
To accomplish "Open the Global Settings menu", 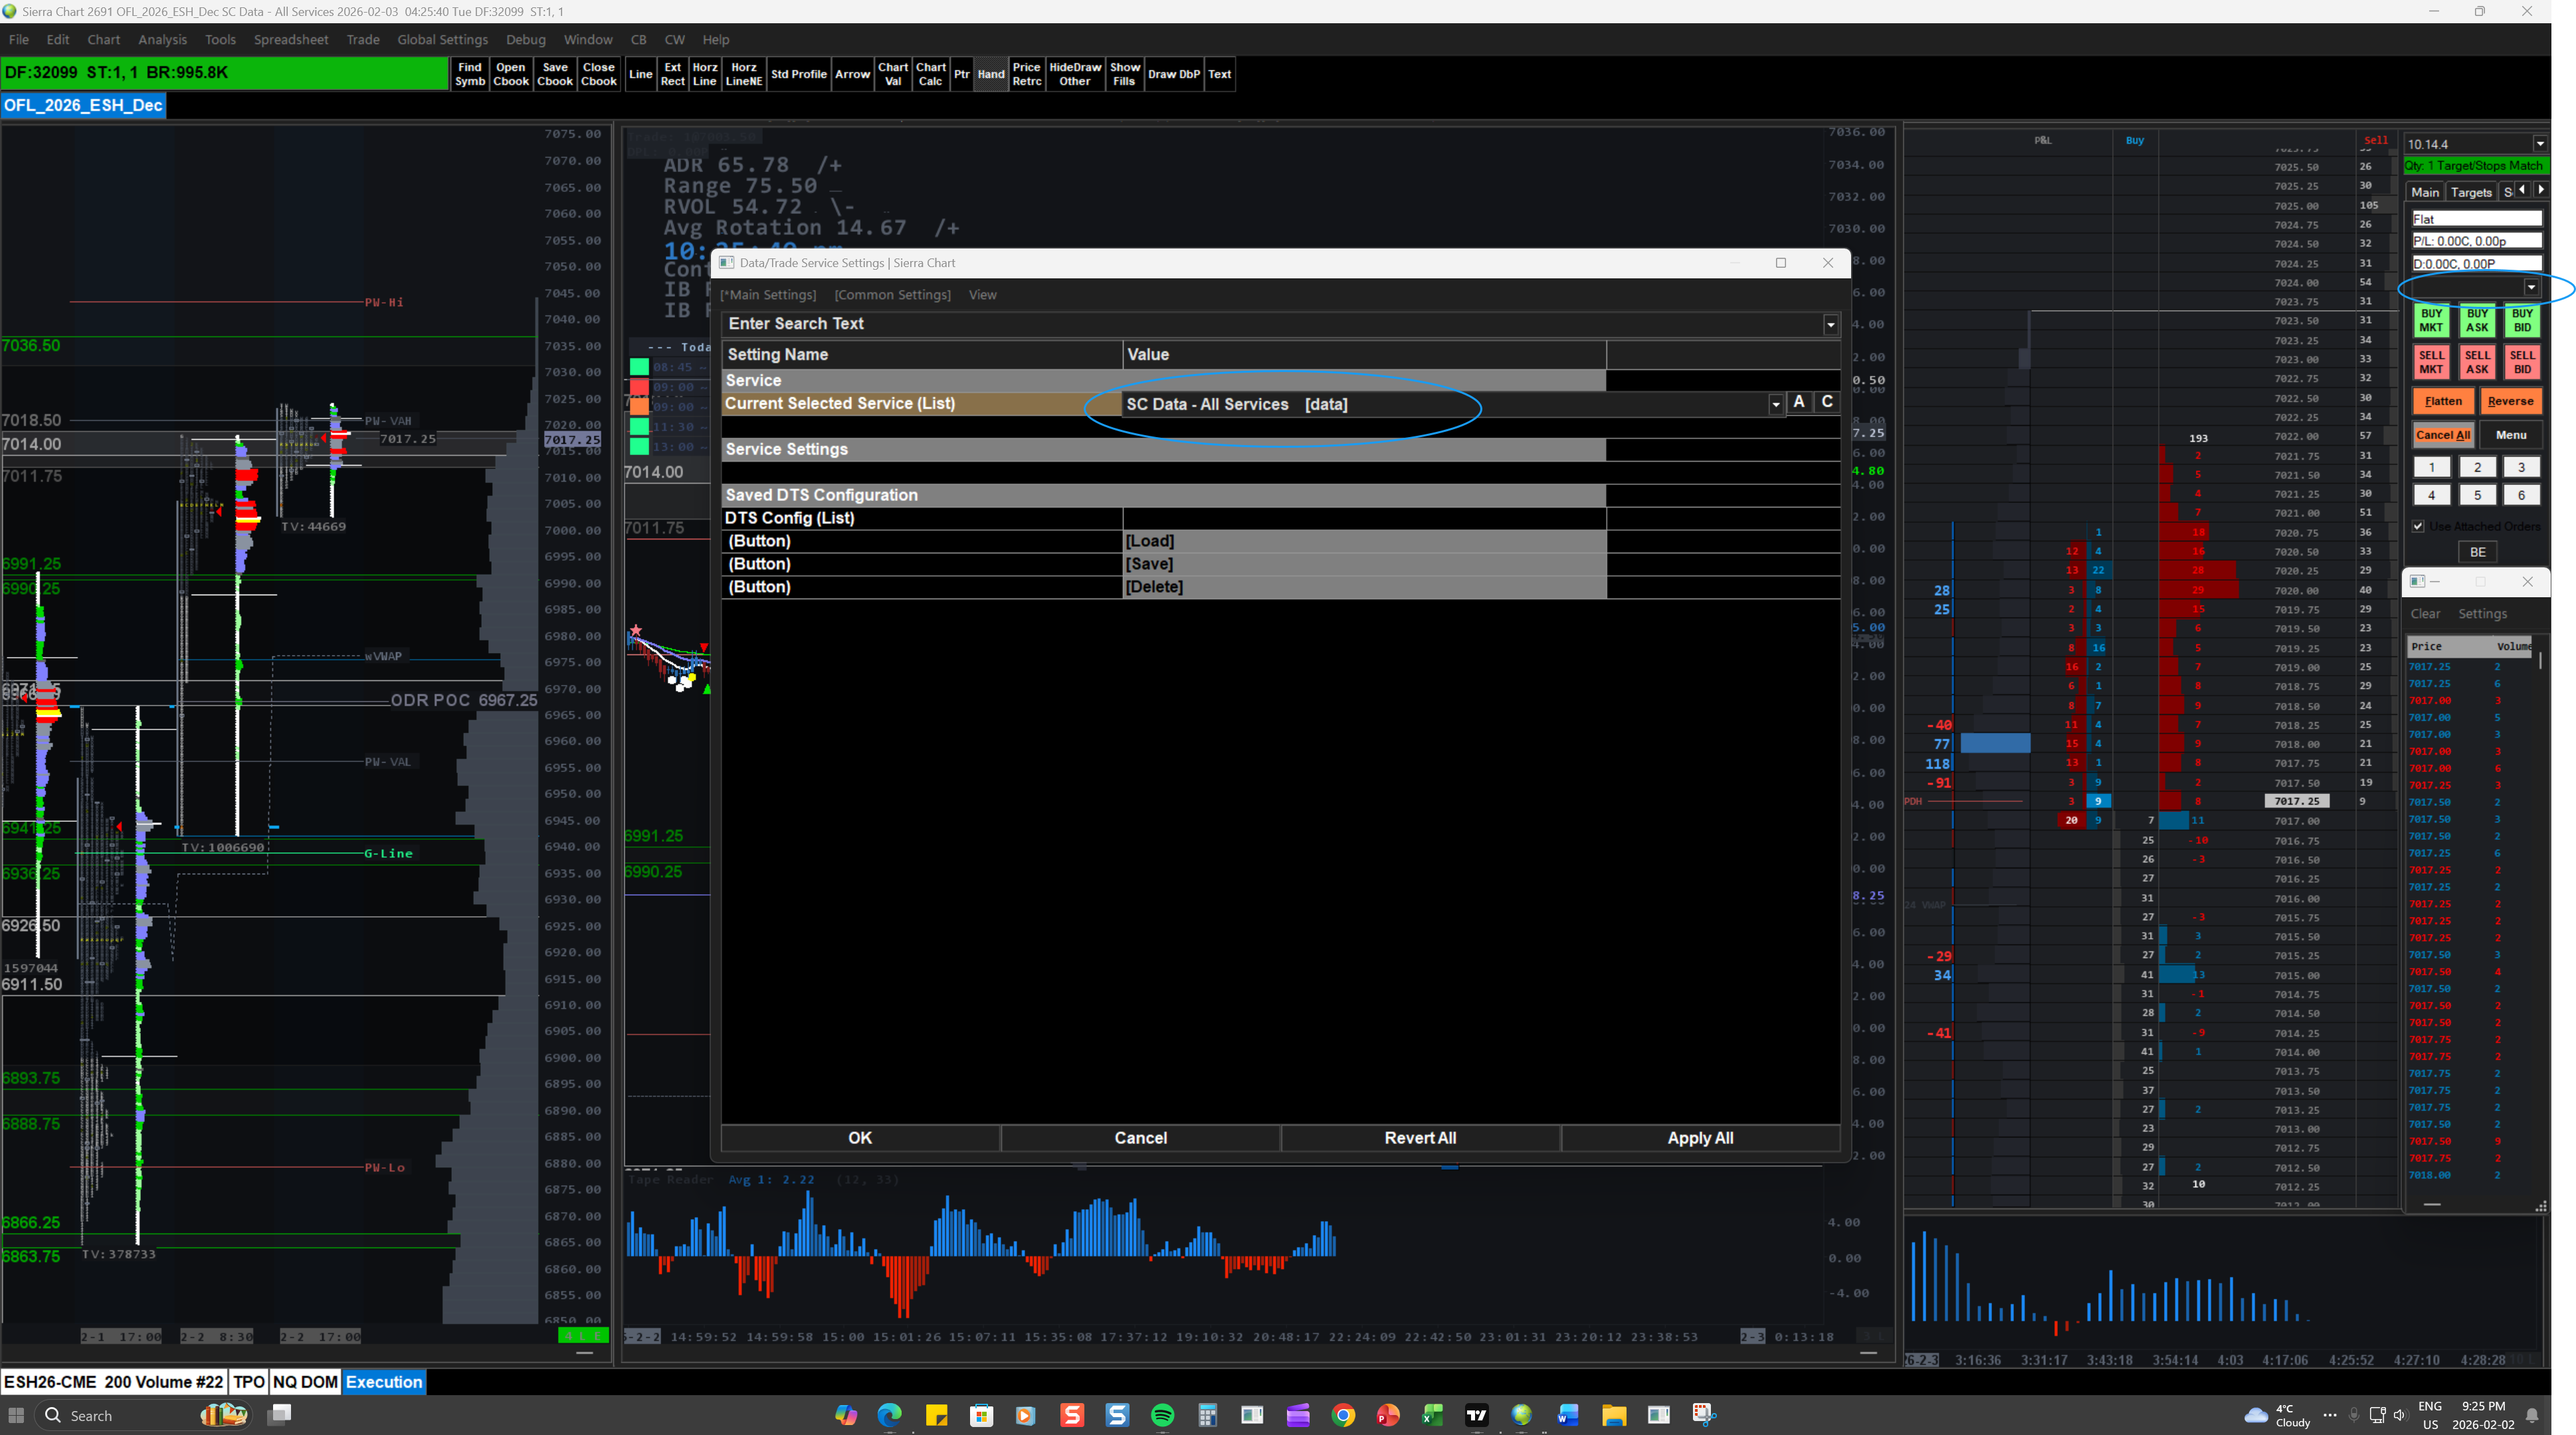I will point(442,40).
